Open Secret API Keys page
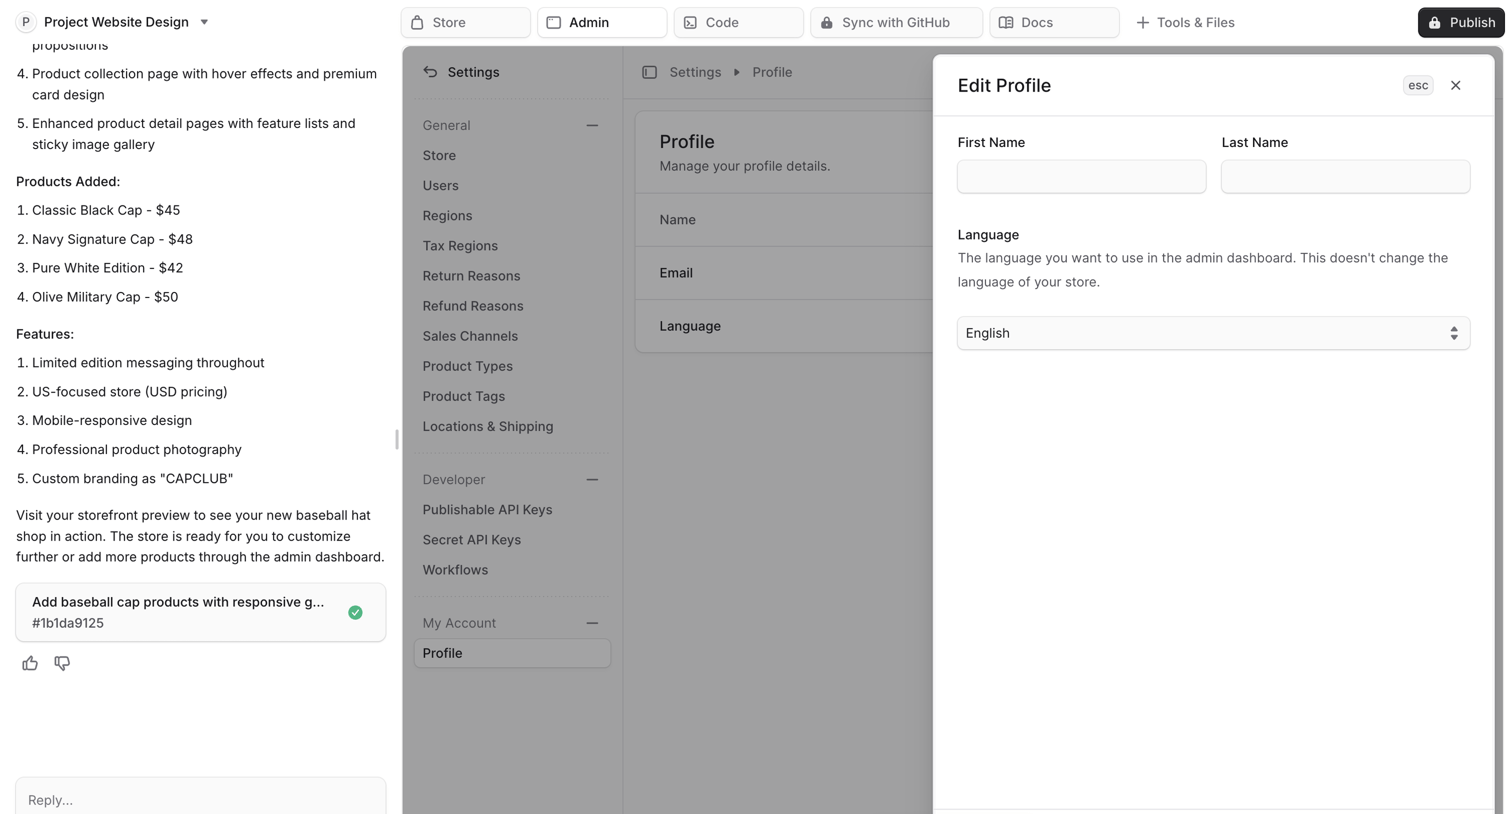1512x814 pixels. 471,539
